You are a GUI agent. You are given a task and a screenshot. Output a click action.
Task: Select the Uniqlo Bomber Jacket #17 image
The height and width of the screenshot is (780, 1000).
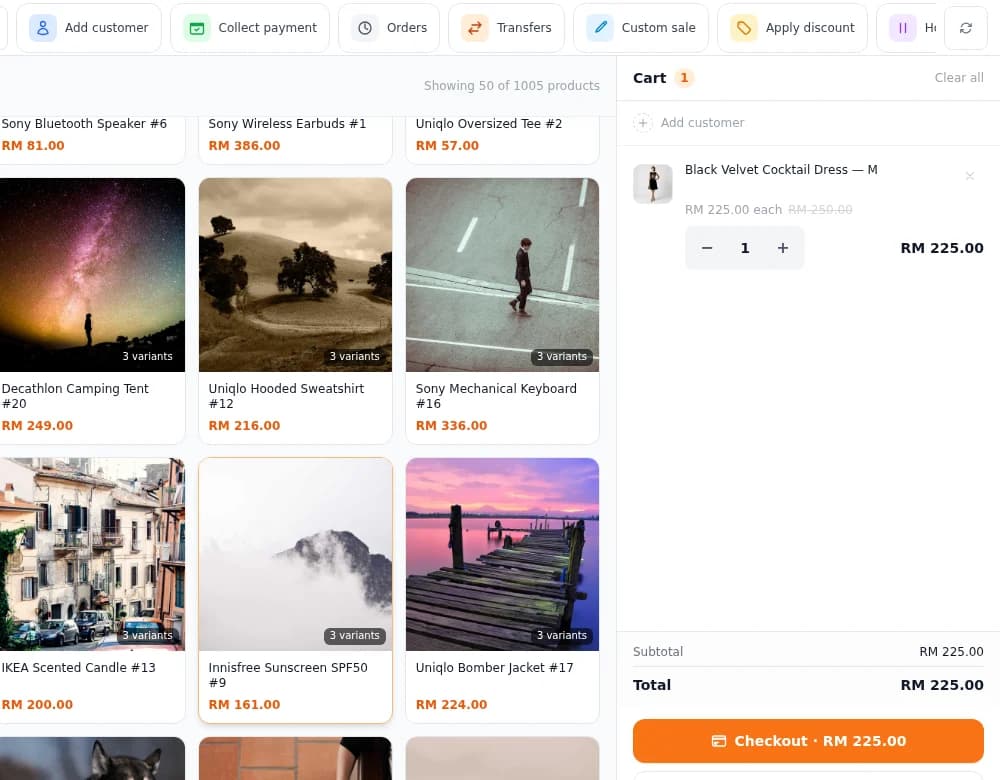tap(503, 554)
